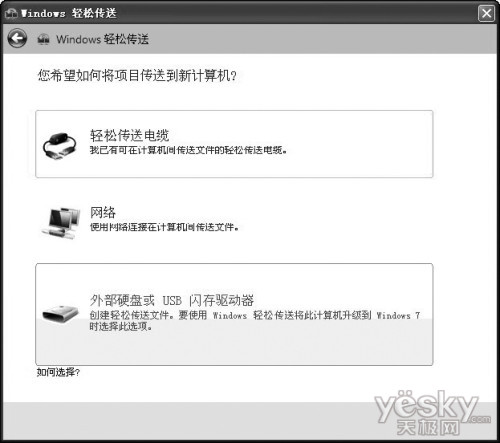
Task: Click the yesky.com watermark logo
Action: point(432,413)
